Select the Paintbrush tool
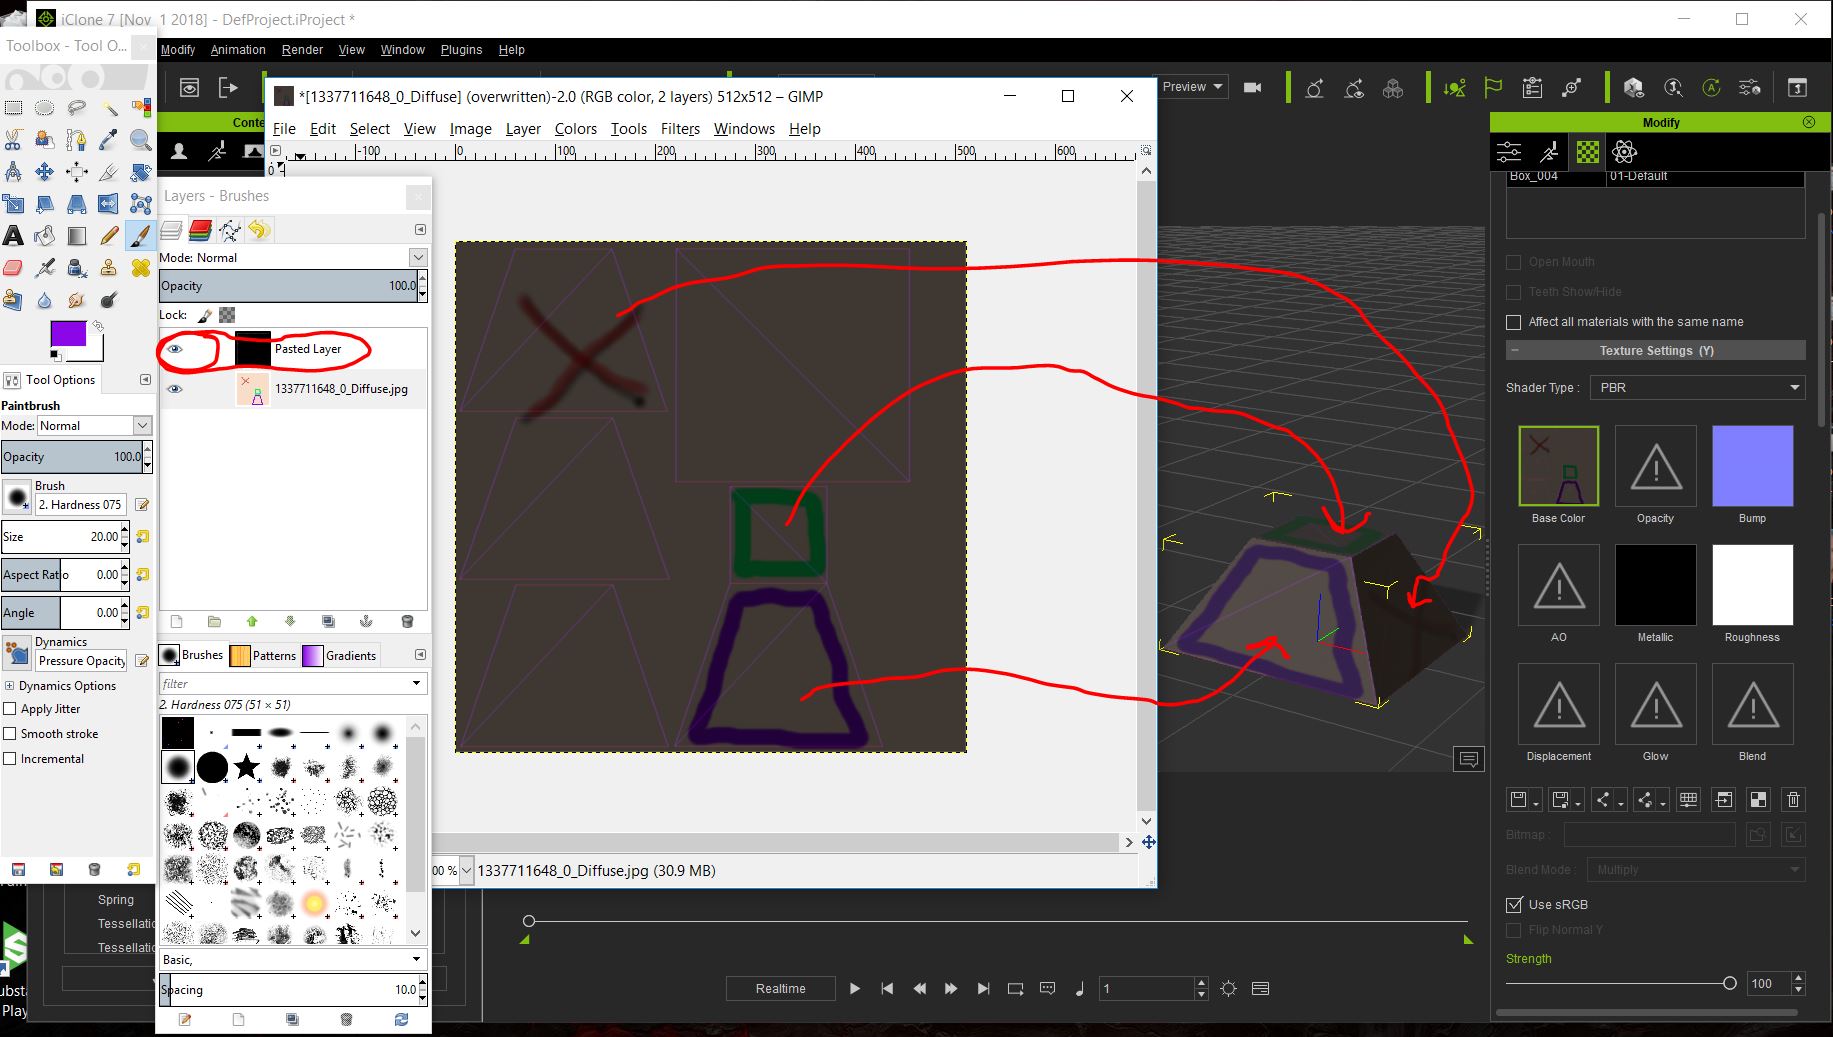The height and width of the screenshot is (1037, 1833). click(x=141, y=236)
